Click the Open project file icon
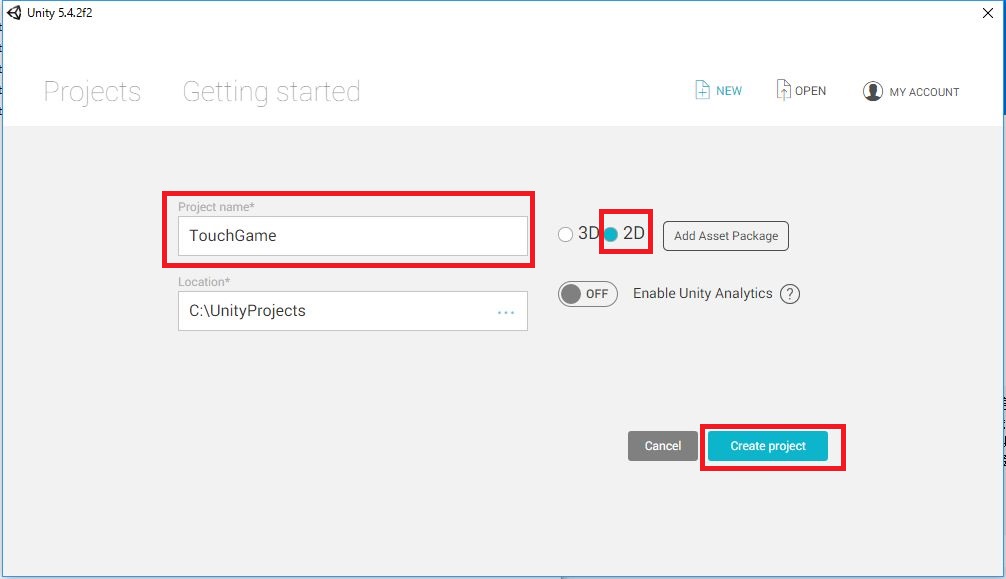The height and width of the screenshot is (579, 1006). pyautogui.click(x=783, y=90)
